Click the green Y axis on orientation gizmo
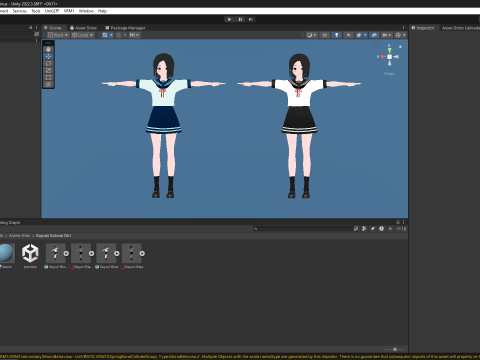This screenshot has height=360, width=480. pyautogui.click(x=389, y=50)
